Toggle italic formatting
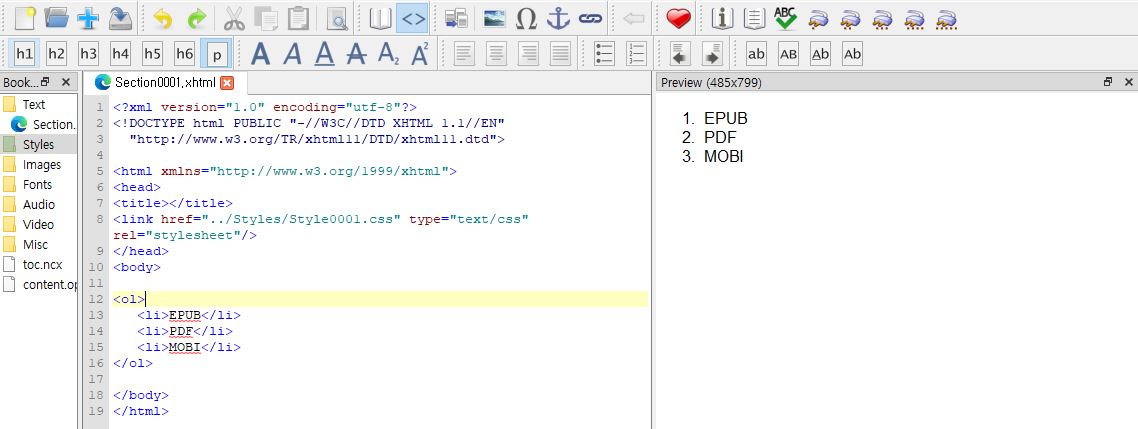The height and width of the screenshot is (429, 1138). coord(292,54)
